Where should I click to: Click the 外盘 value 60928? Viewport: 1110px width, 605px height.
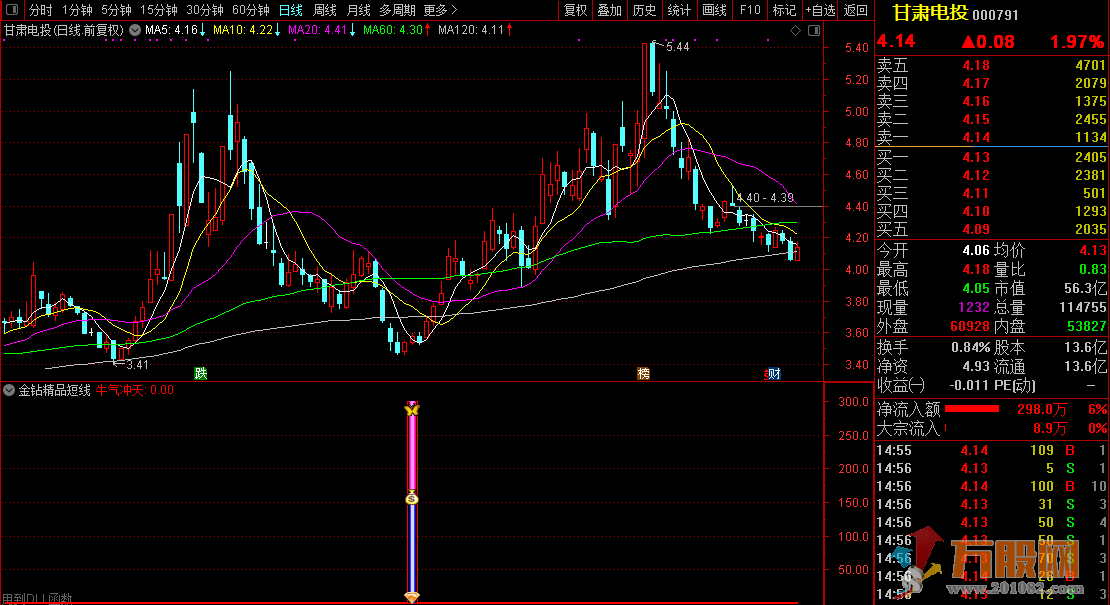click(x=969, y=326)
